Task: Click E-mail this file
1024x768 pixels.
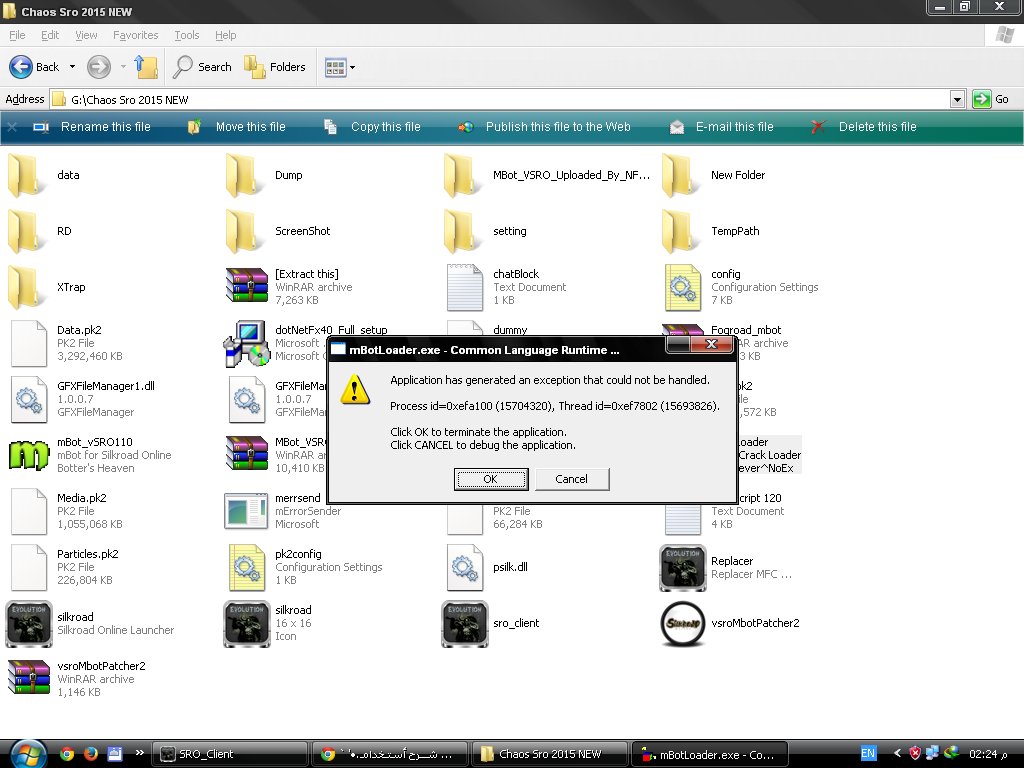Action: pos(722,127)
